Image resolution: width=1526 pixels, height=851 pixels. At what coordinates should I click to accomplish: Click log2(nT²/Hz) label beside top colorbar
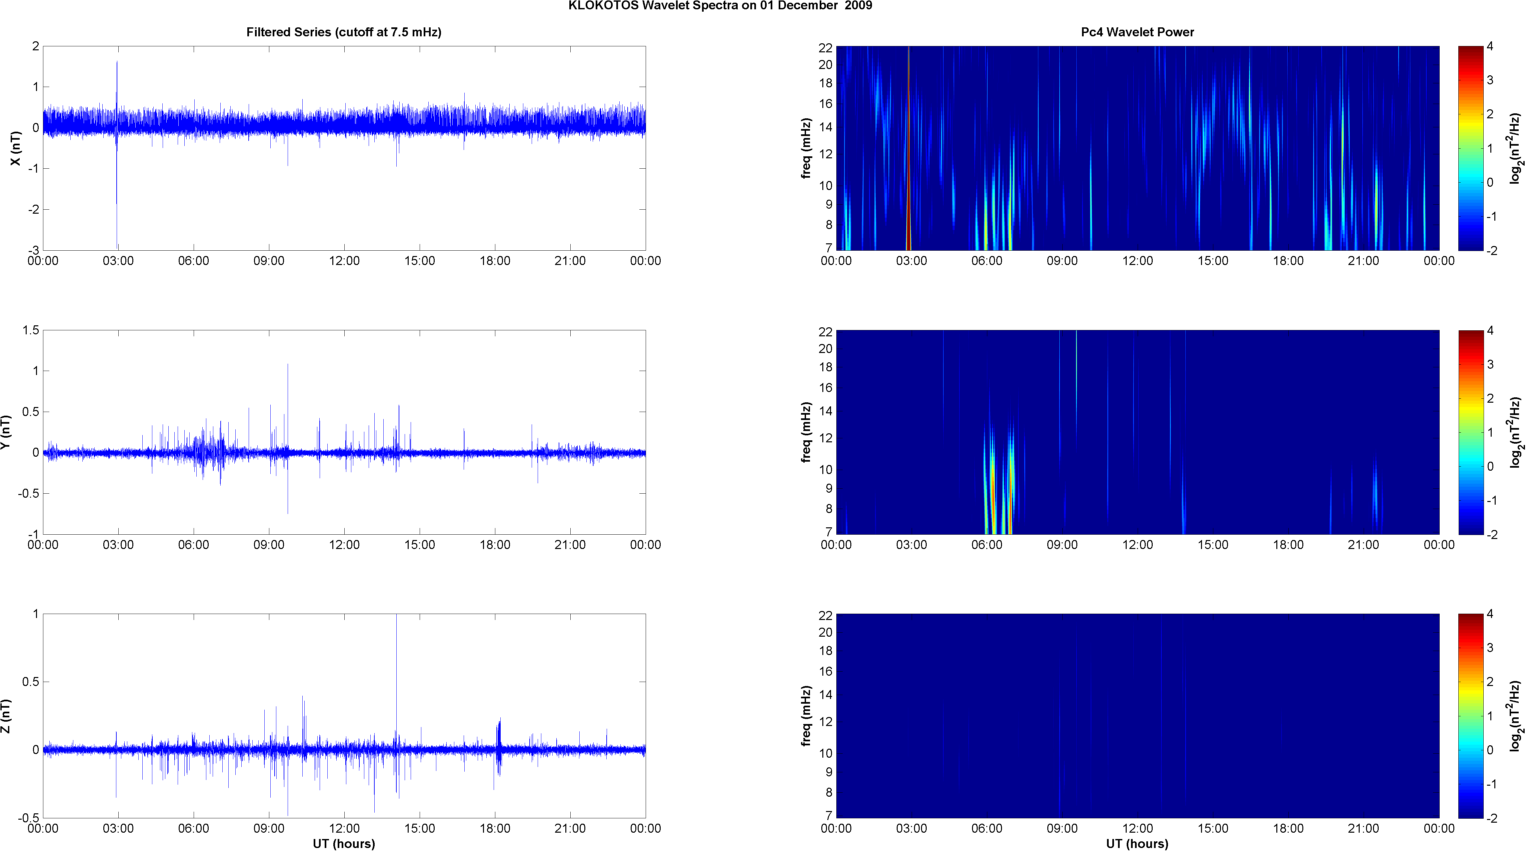pyautogui.click(x=1516, y=148)
